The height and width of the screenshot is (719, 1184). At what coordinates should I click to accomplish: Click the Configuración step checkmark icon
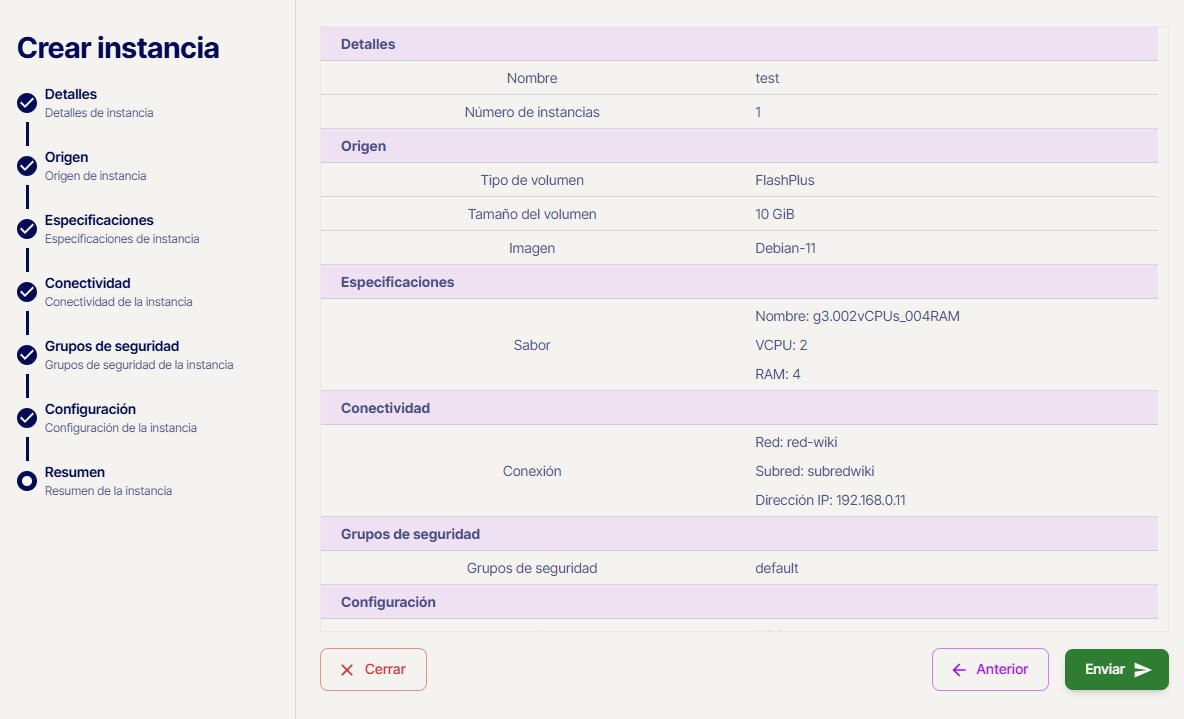tap(27, 418)
